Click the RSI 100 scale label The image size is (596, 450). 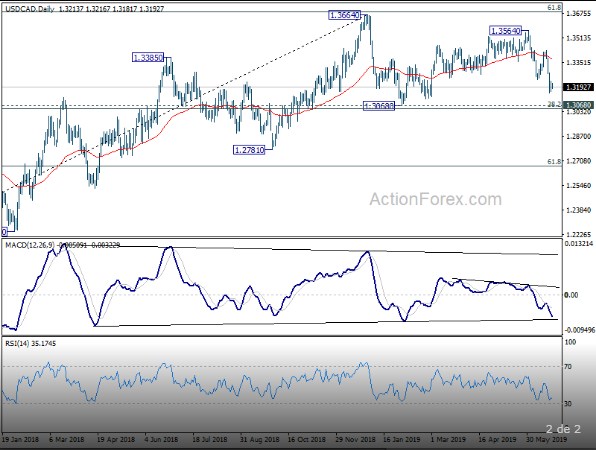pos(571,342)
